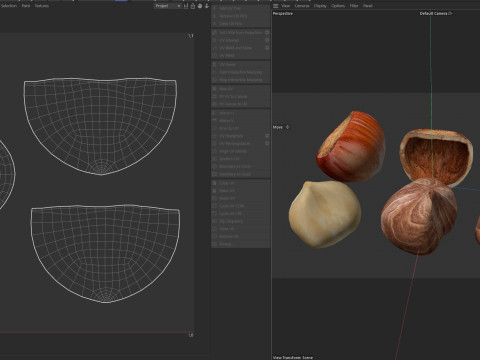The image size is (480, 360).
Task: Choose Copy UV command
Action: 241,183
